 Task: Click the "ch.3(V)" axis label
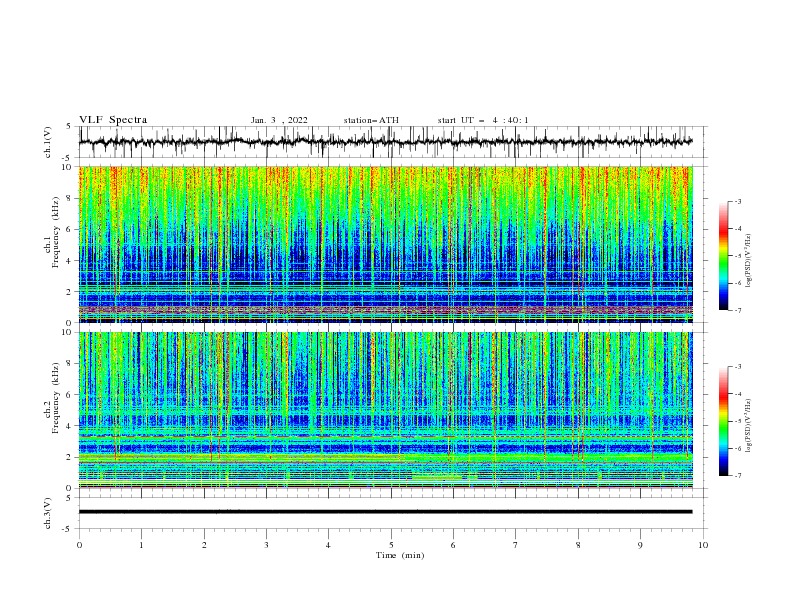click(48, 513)
